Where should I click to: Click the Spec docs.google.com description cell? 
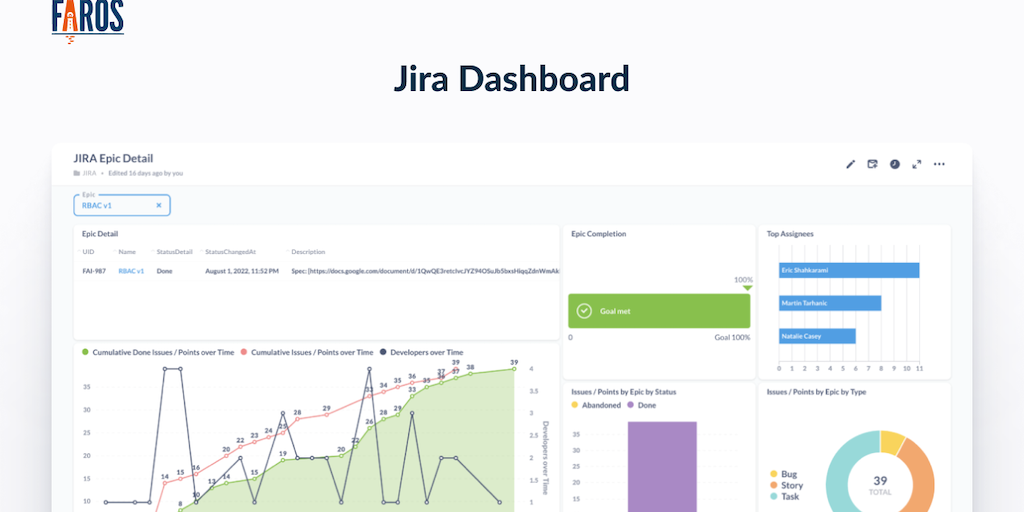tap(425, 271)
